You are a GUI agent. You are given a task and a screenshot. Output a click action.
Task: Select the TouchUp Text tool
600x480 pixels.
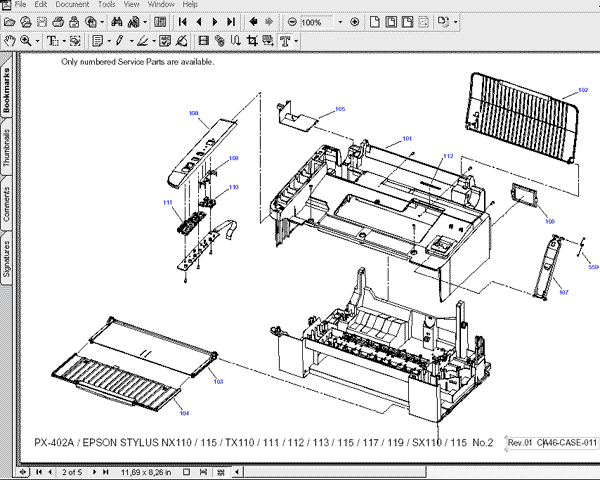pos(285,41)
